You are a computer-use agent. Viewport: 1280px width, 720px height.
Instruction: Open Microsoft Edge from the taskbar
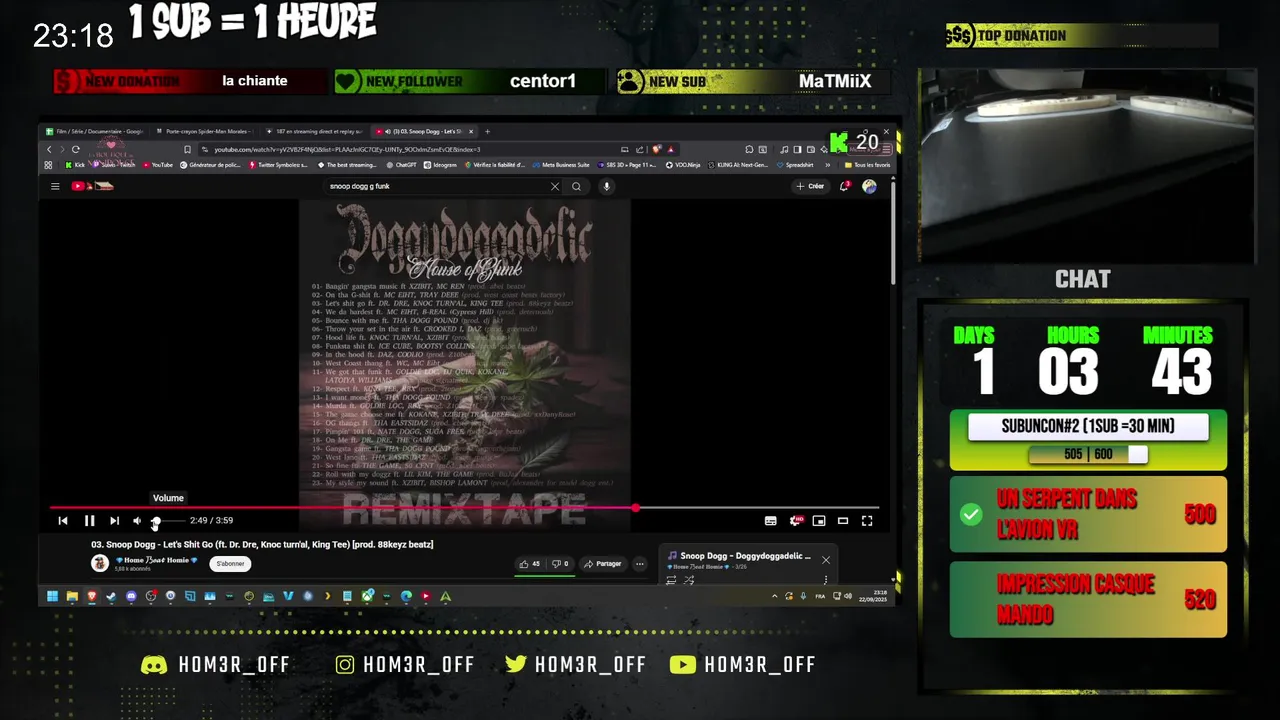[406, 596]
